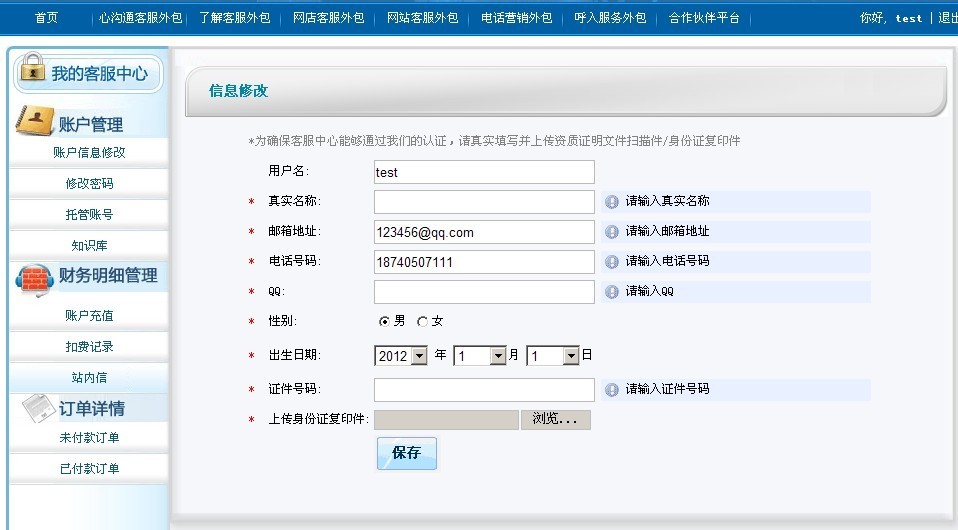Image resolution: width=958 pixels, height=530 pixels.
Task: Click the lock icon beside 我的客服中心
Action: tap(32, 71)
